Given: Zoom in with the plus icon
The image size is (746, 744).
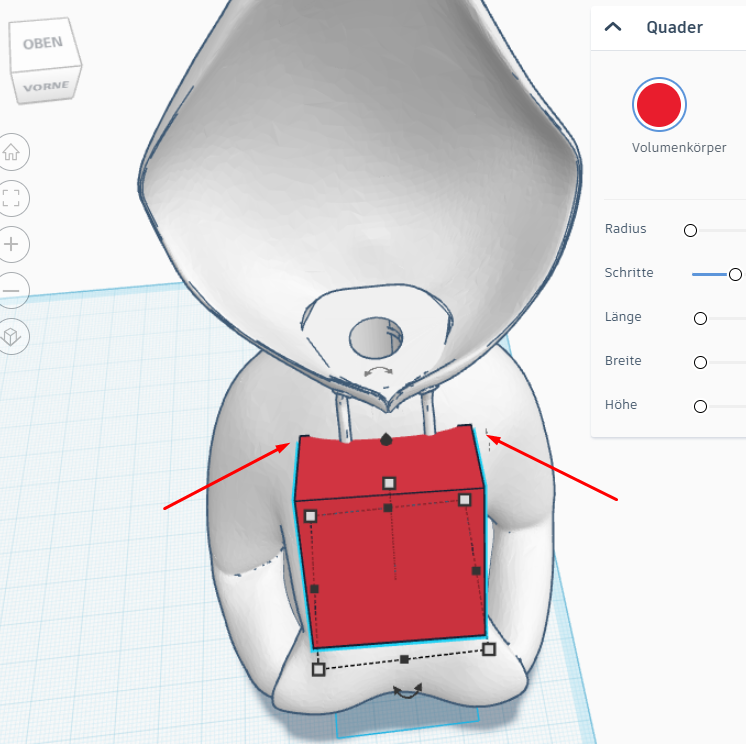Looking at the screenshot, I should tap(11, 245).
